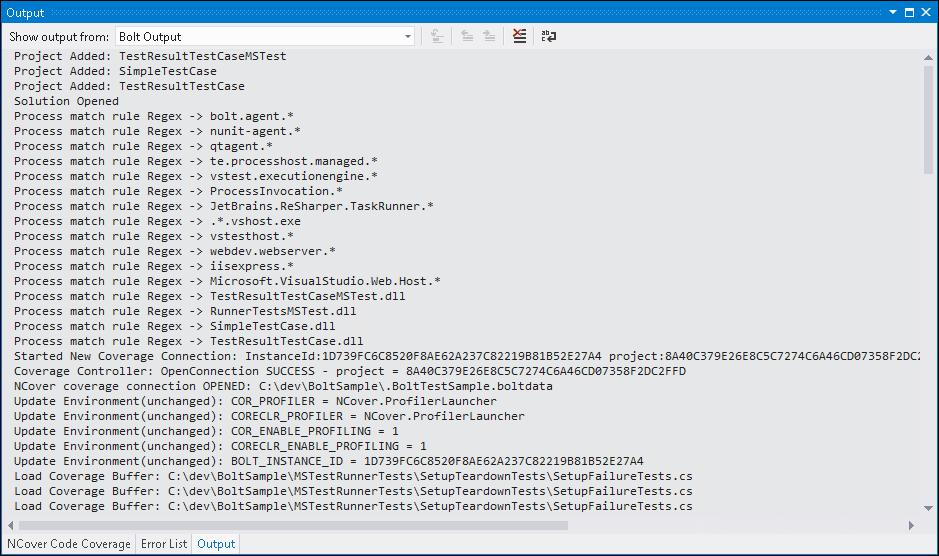The height and width of the screenshot is (556, 939).
Task: Select the Output tab
Action: tap(216, 544)
